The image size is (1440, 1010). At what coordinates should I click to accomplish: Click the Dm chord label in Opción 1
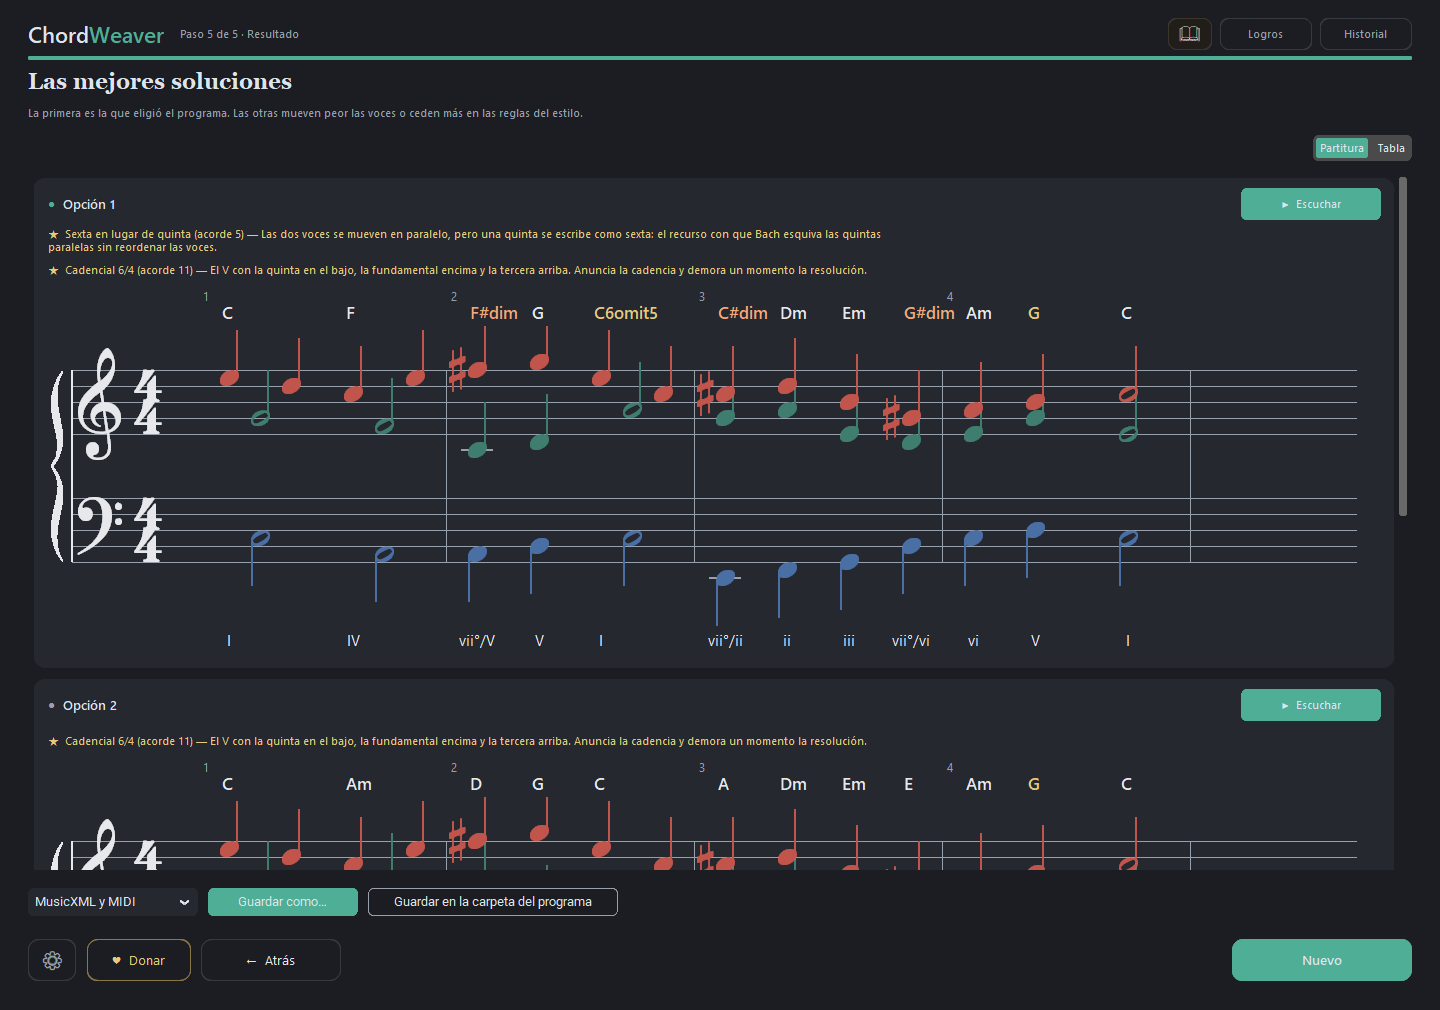click(793, 313)
